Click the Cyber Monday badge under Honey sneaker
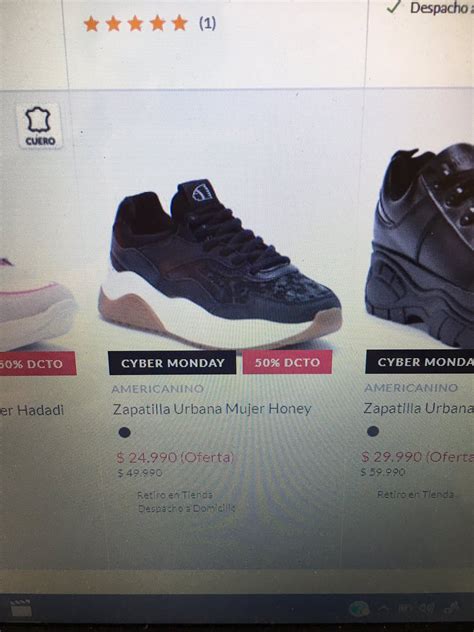Screen dimensions: 474x632 pos(172,363)
